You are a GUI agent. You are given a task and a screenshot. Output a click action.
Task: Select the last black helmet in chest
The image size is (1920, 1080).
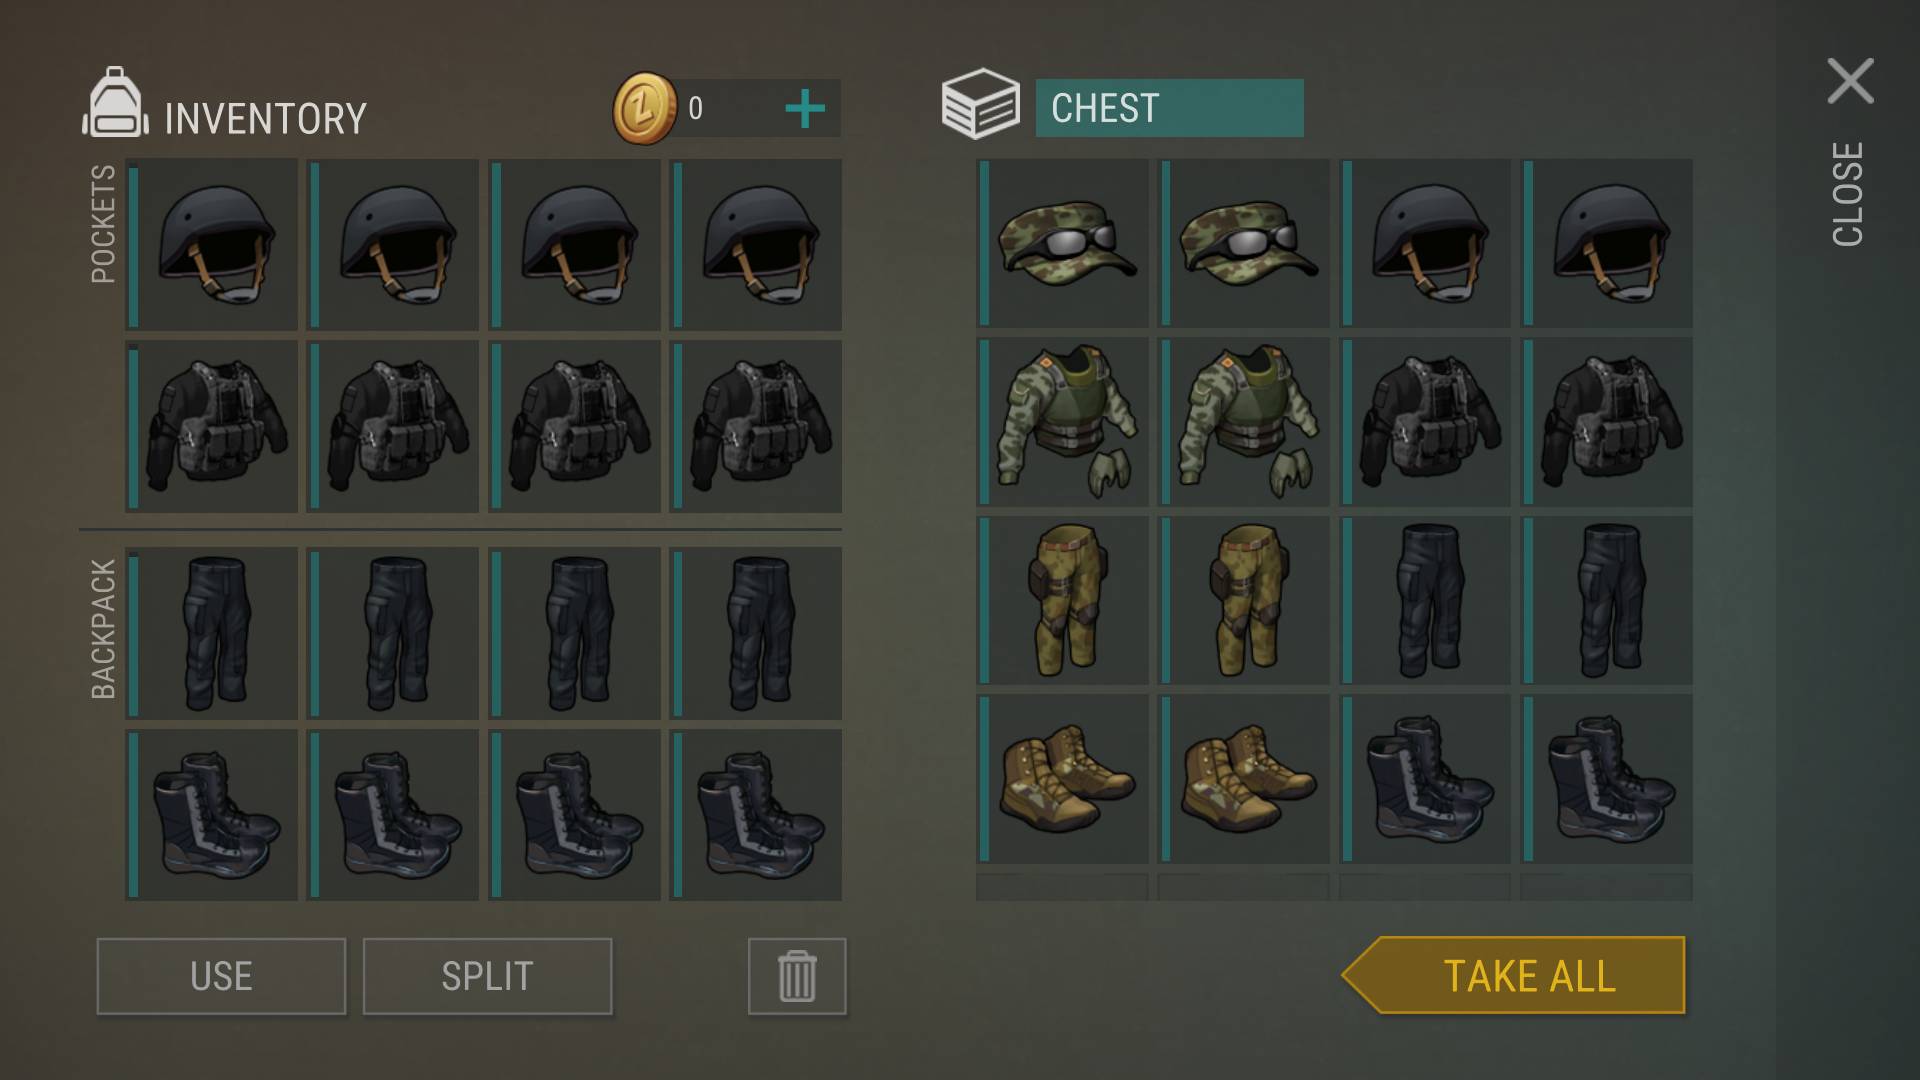pyautogui.click(x=1606, y=243)
